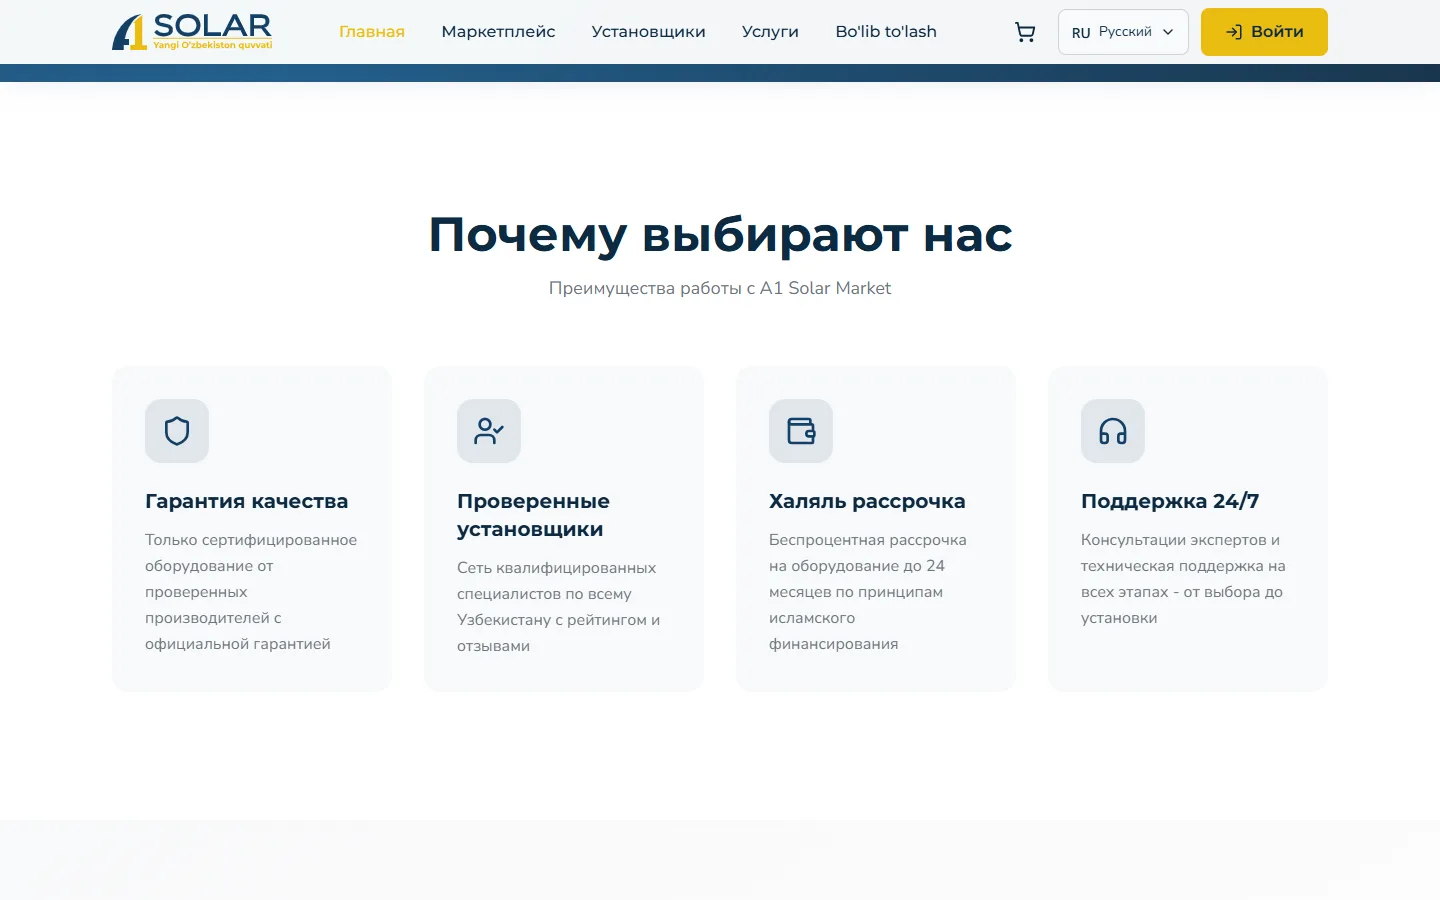Click the user-check icon for Проверенные установщики

point(489,431)
